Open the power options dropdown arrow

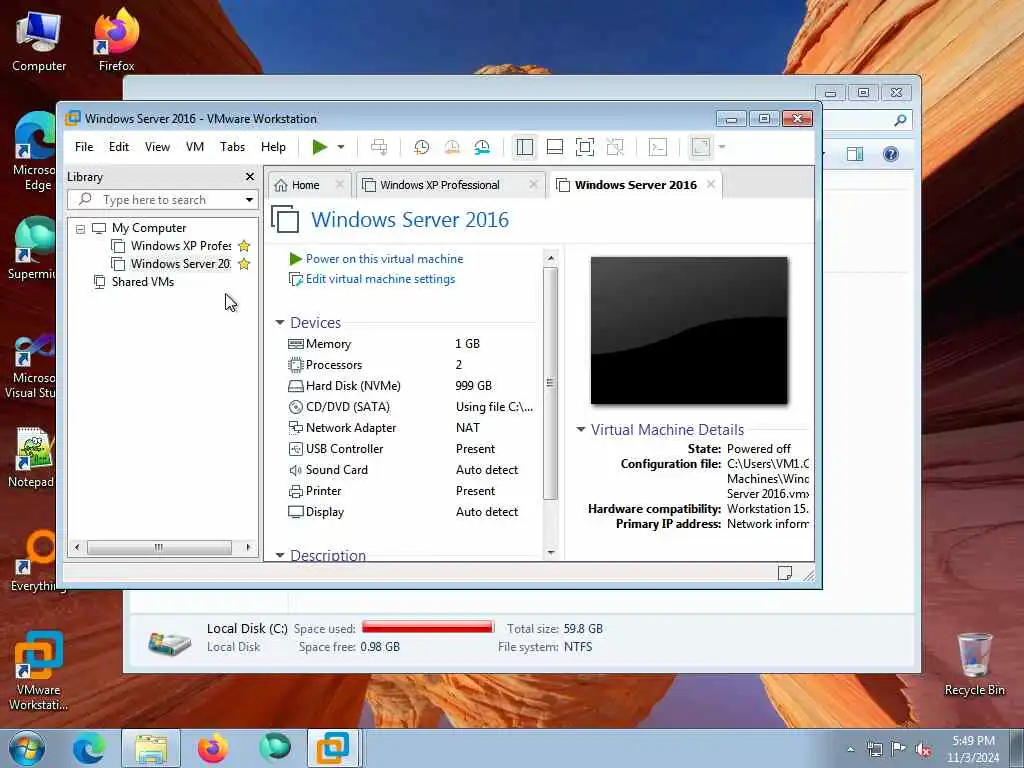click(x=341, y=147)
